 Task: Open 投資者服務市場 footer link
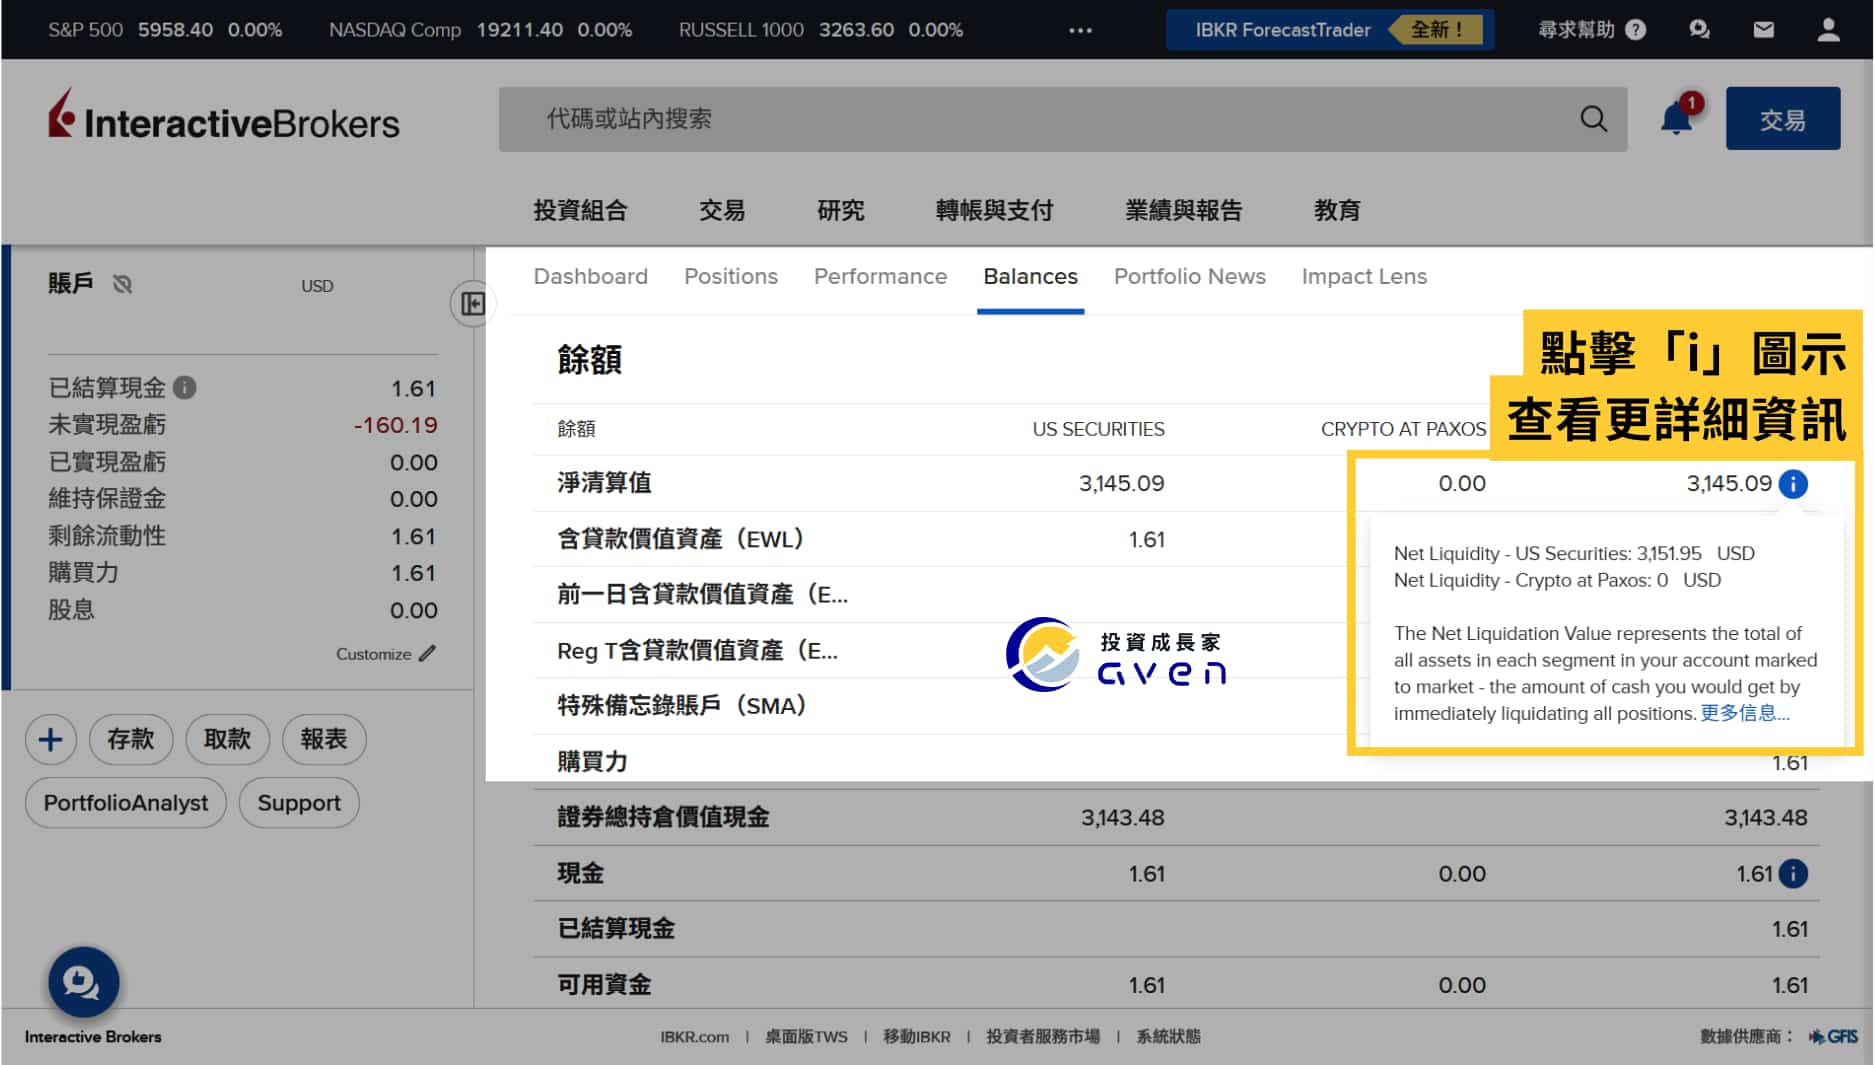[x=1043, y=1037]
